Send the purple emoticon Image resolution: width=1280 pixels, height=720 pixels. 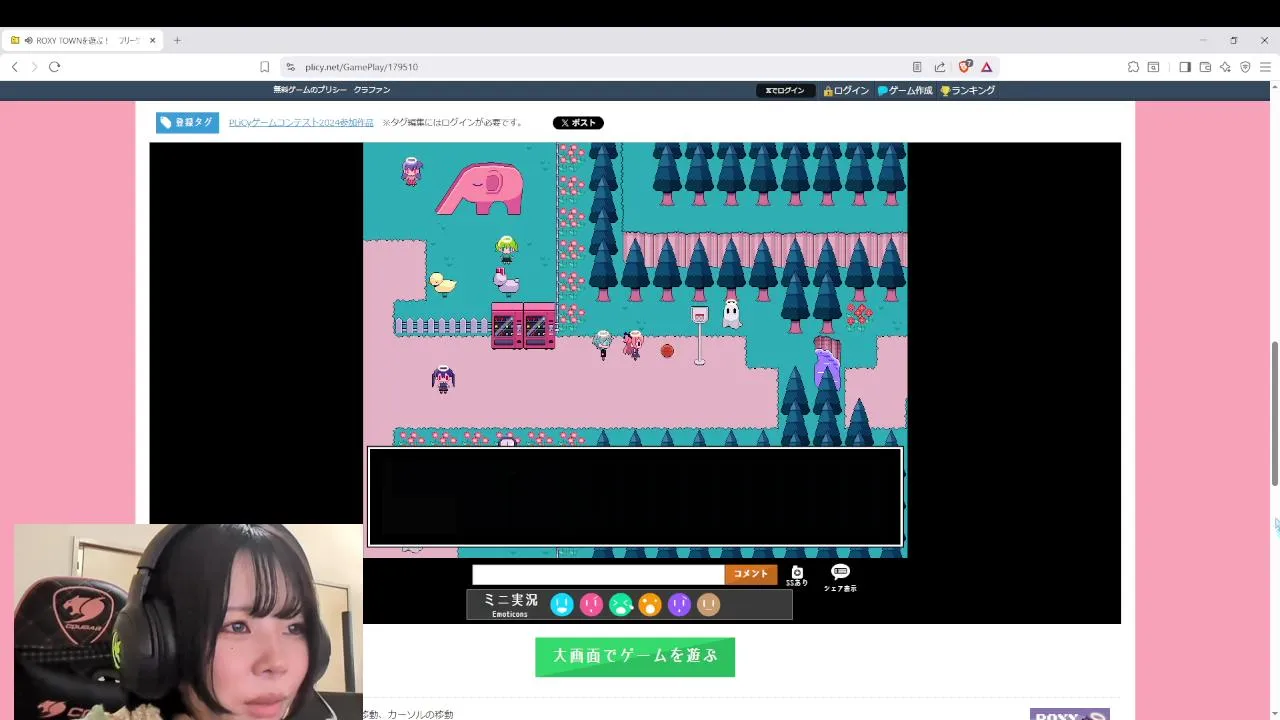pyautogui.click(x=679, y=604)
